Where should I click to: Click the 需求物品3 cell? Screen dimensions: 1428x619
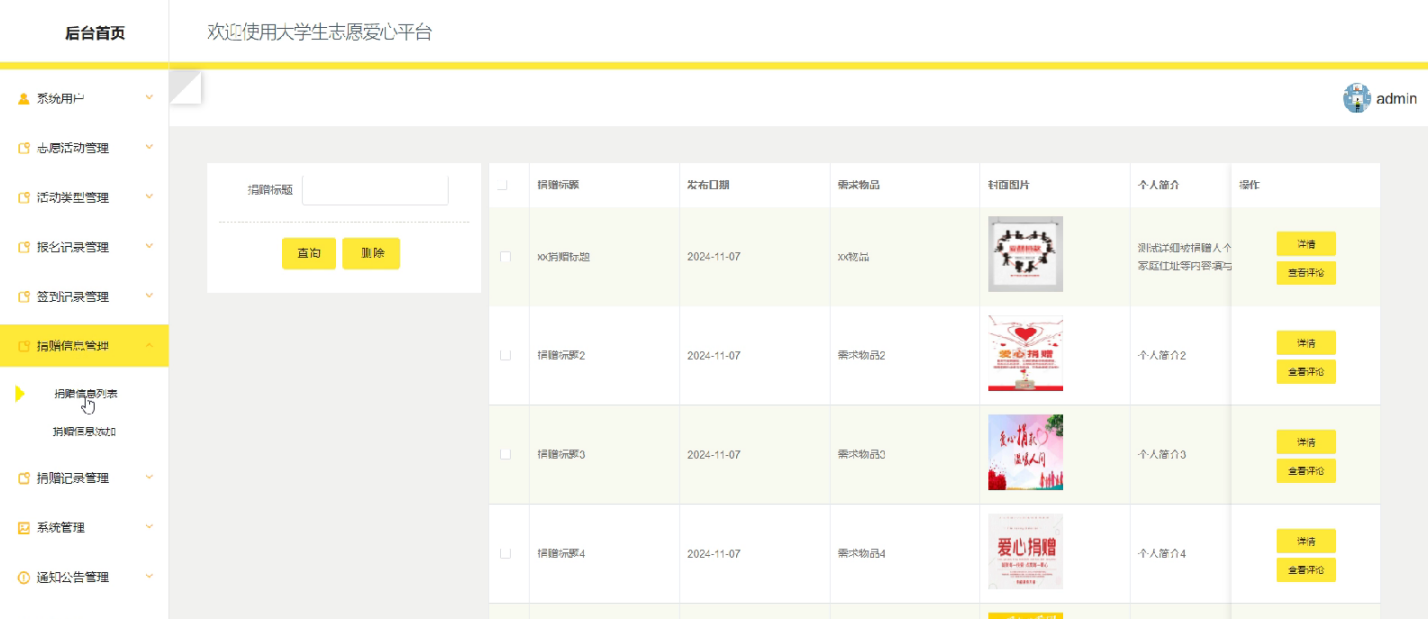tap(861, 454)
